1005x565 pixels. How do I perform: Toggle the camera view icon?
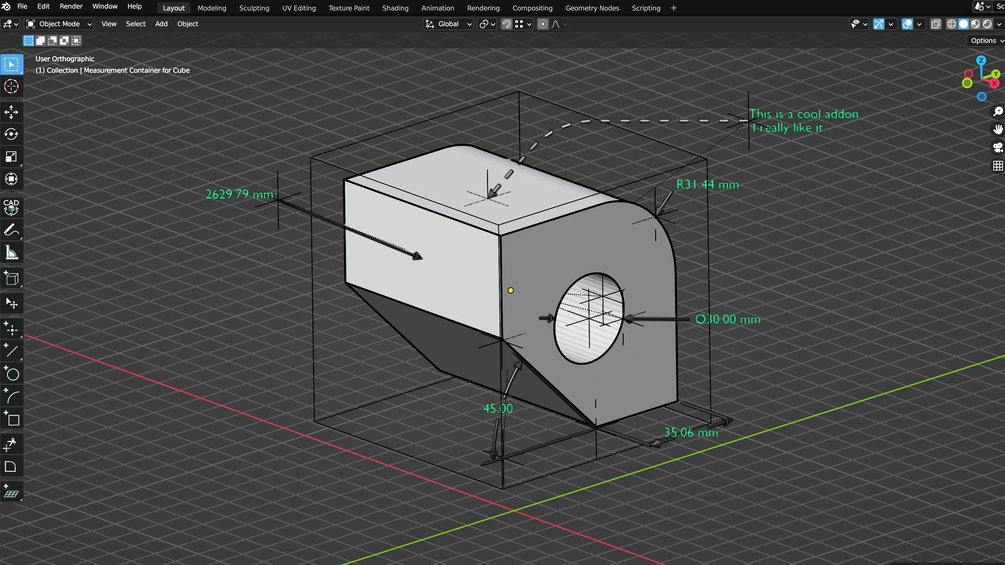pos(997,147)
